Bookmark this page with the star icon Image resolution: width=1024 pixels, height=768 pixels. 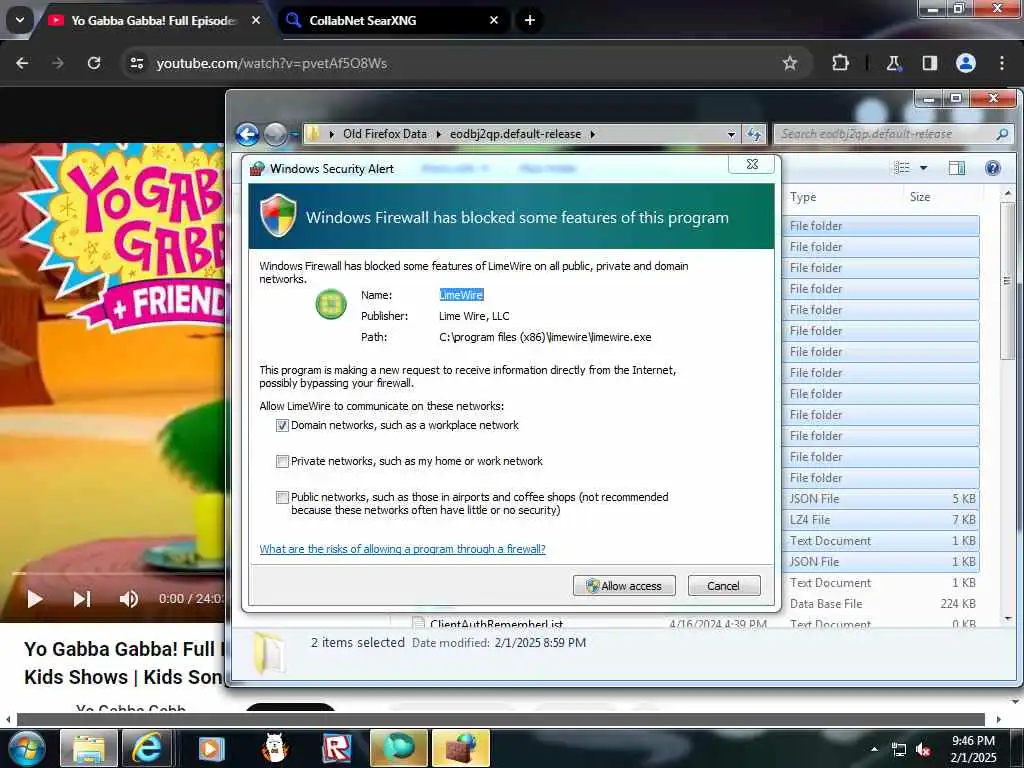pos(790,63)
